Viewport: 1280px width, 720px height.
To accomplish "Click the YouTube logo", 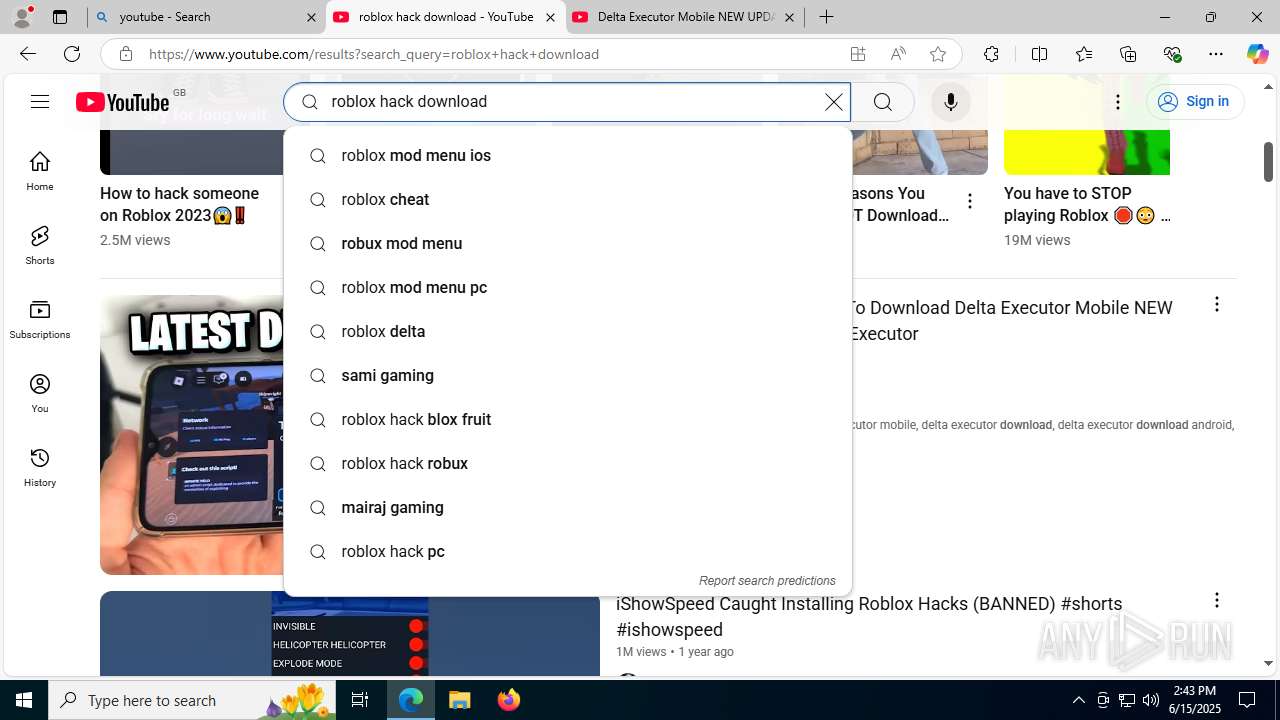I will 122,102.
